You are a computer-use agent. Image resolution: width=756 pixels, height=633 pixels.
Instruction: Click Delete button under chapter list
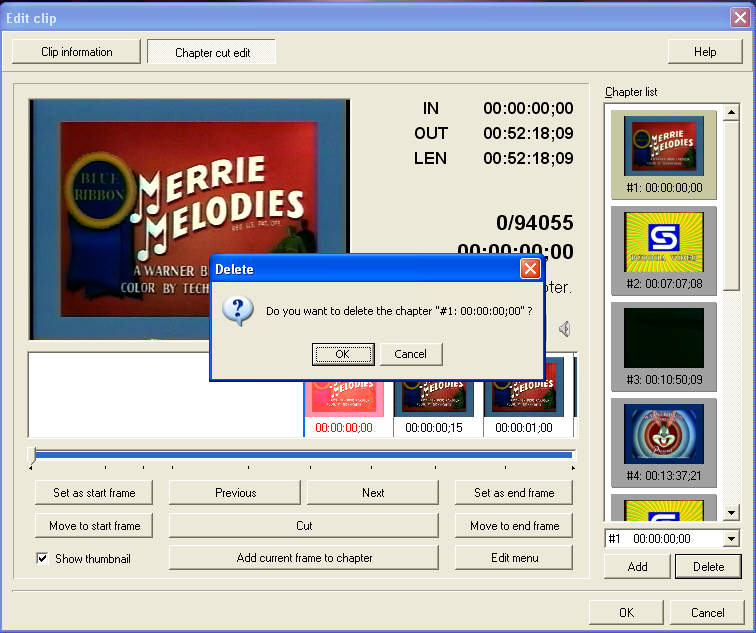pos(708,566)
